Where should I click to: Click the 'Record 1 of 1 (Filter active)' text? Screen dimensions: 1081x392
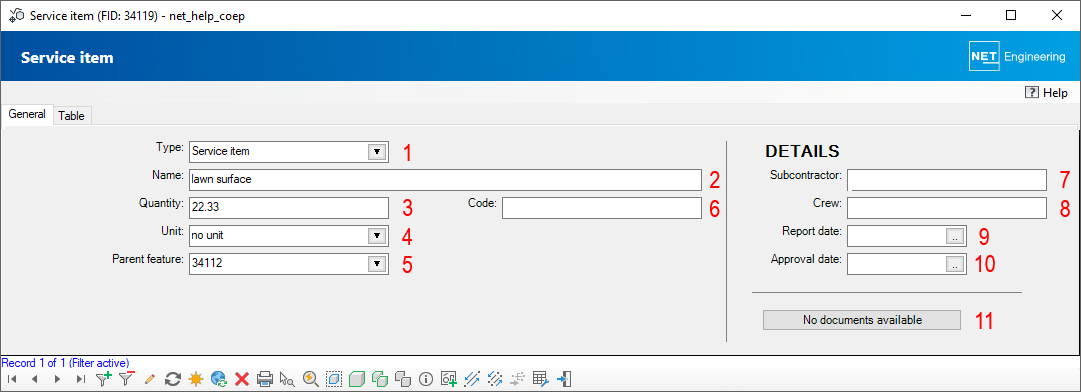[x=65, y=362]
